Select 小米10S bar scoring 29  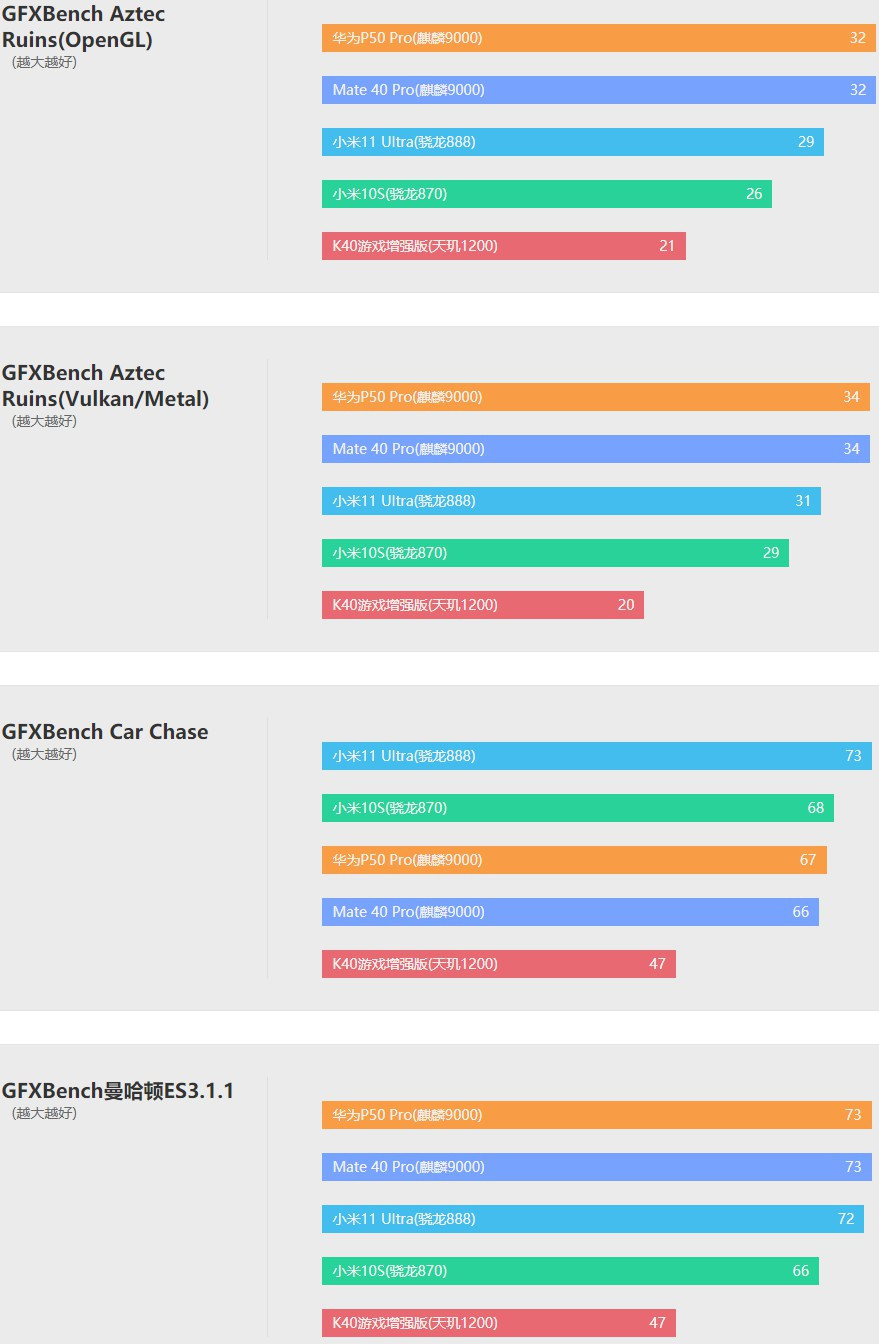tap(555, 553)
